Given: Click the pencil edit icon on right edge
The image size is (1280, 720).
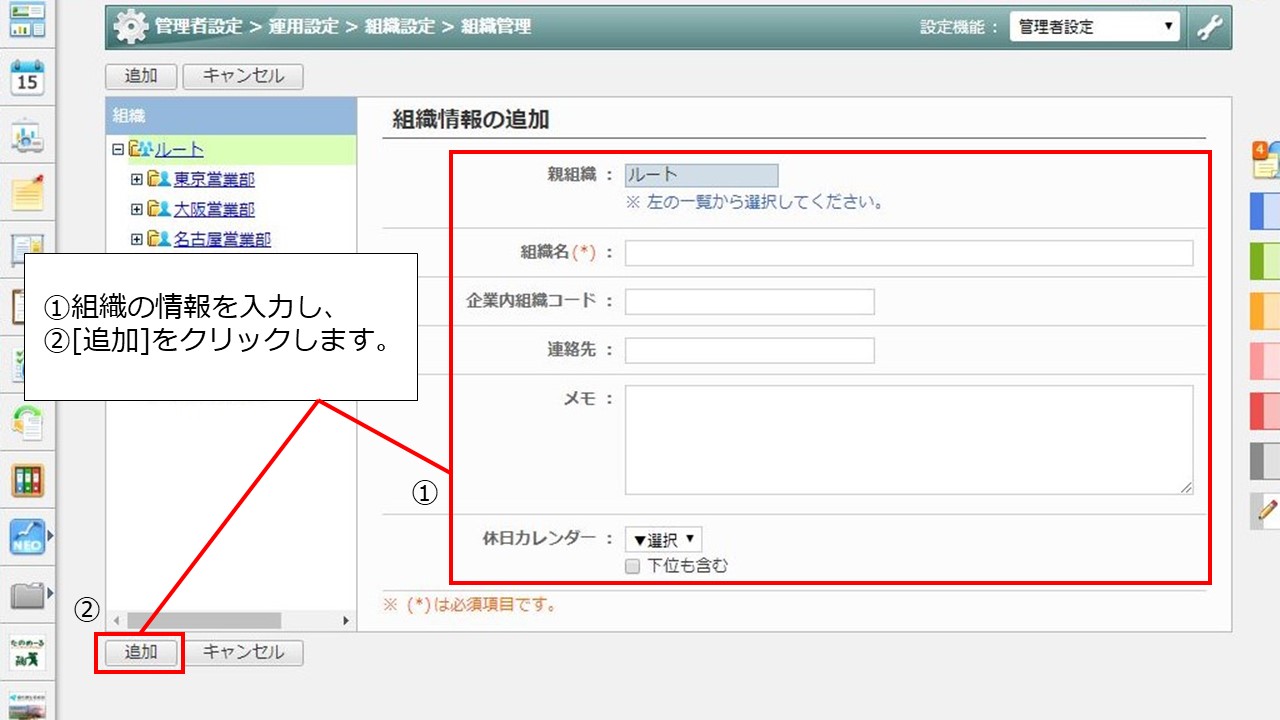Looking at the screenshot, I should [x=1267, y=510].
